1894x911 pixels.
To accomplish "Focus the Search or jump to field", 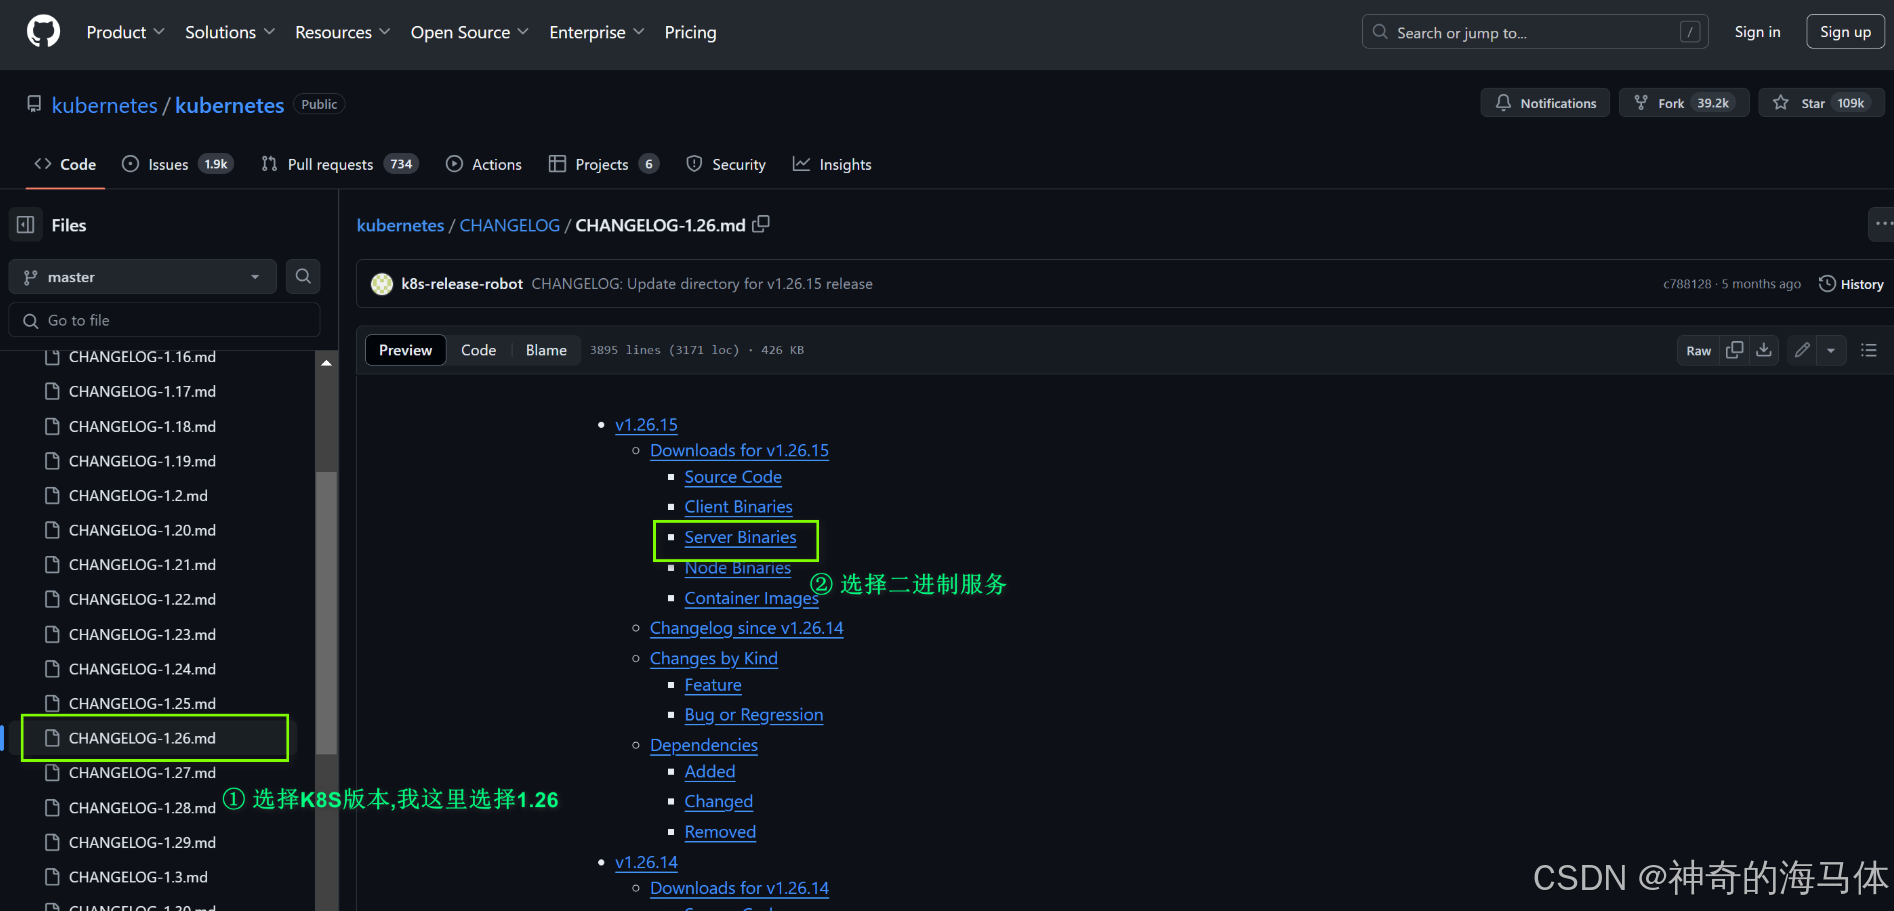I will [1535, 32].
